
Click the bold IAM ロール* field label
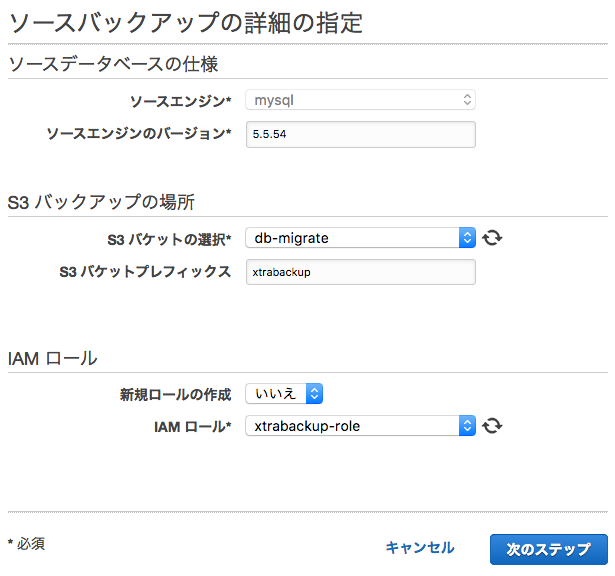(x=193, y=427)
